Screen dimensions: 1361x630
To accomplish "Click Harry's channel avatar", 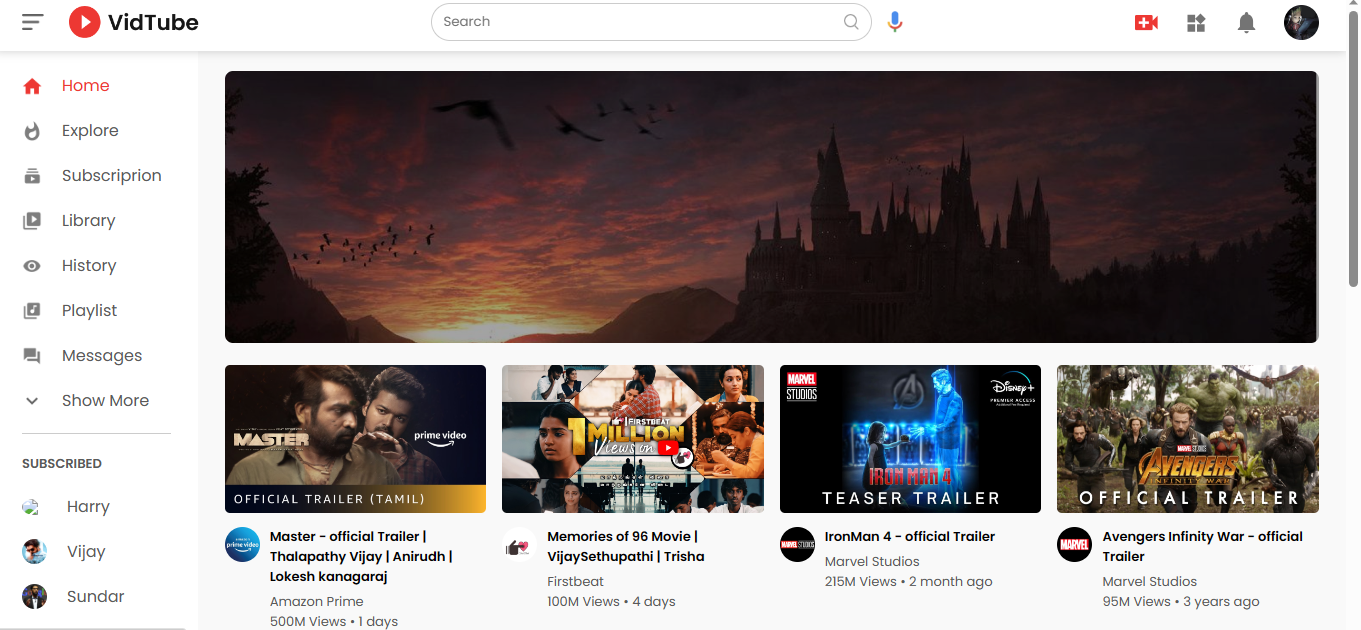I will point(32,507).
